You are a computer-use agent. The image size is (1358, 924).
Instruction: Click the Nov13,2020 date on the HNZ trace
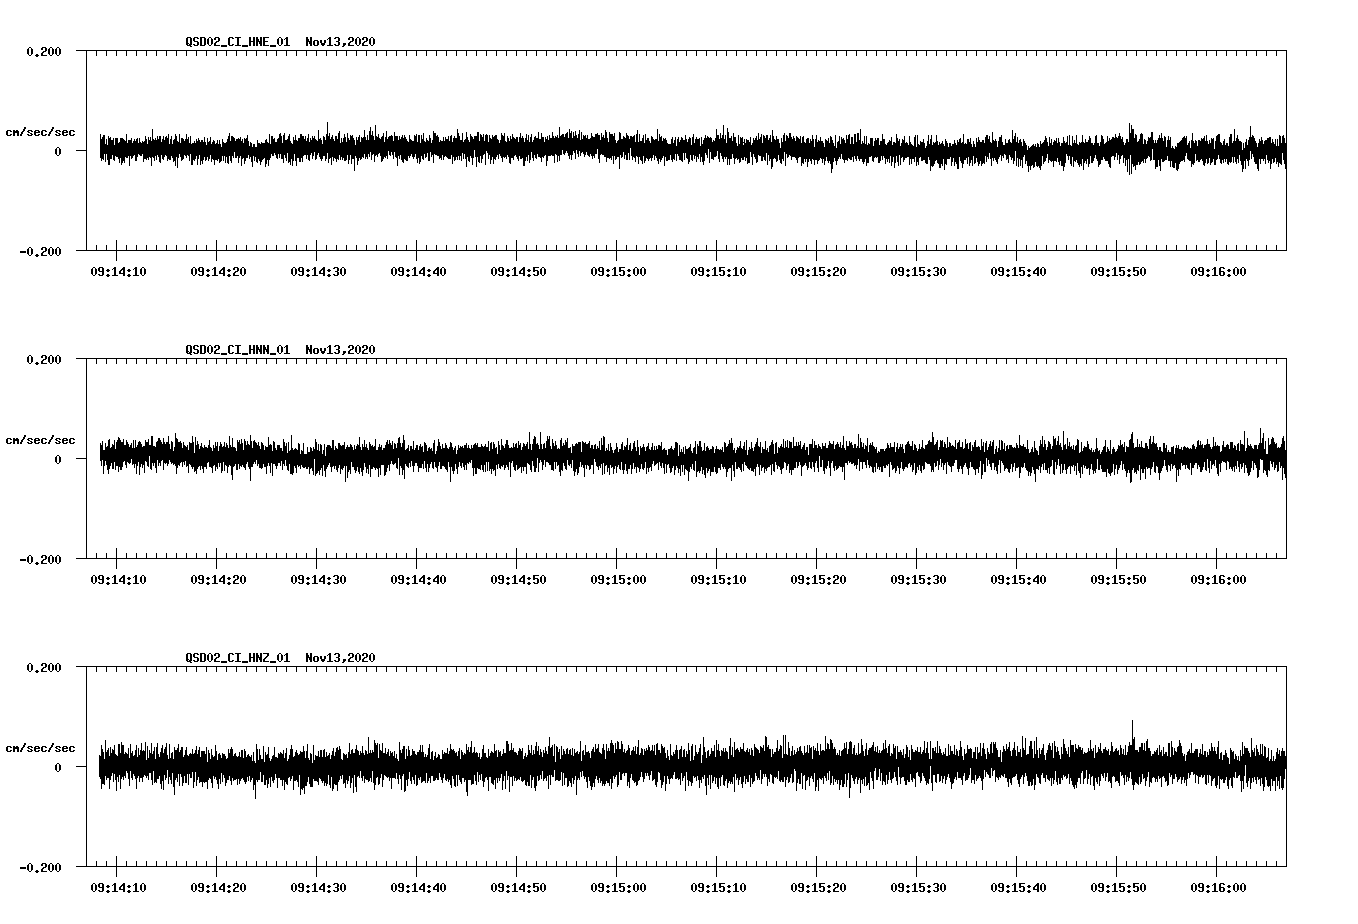click(x=338, y=658)
